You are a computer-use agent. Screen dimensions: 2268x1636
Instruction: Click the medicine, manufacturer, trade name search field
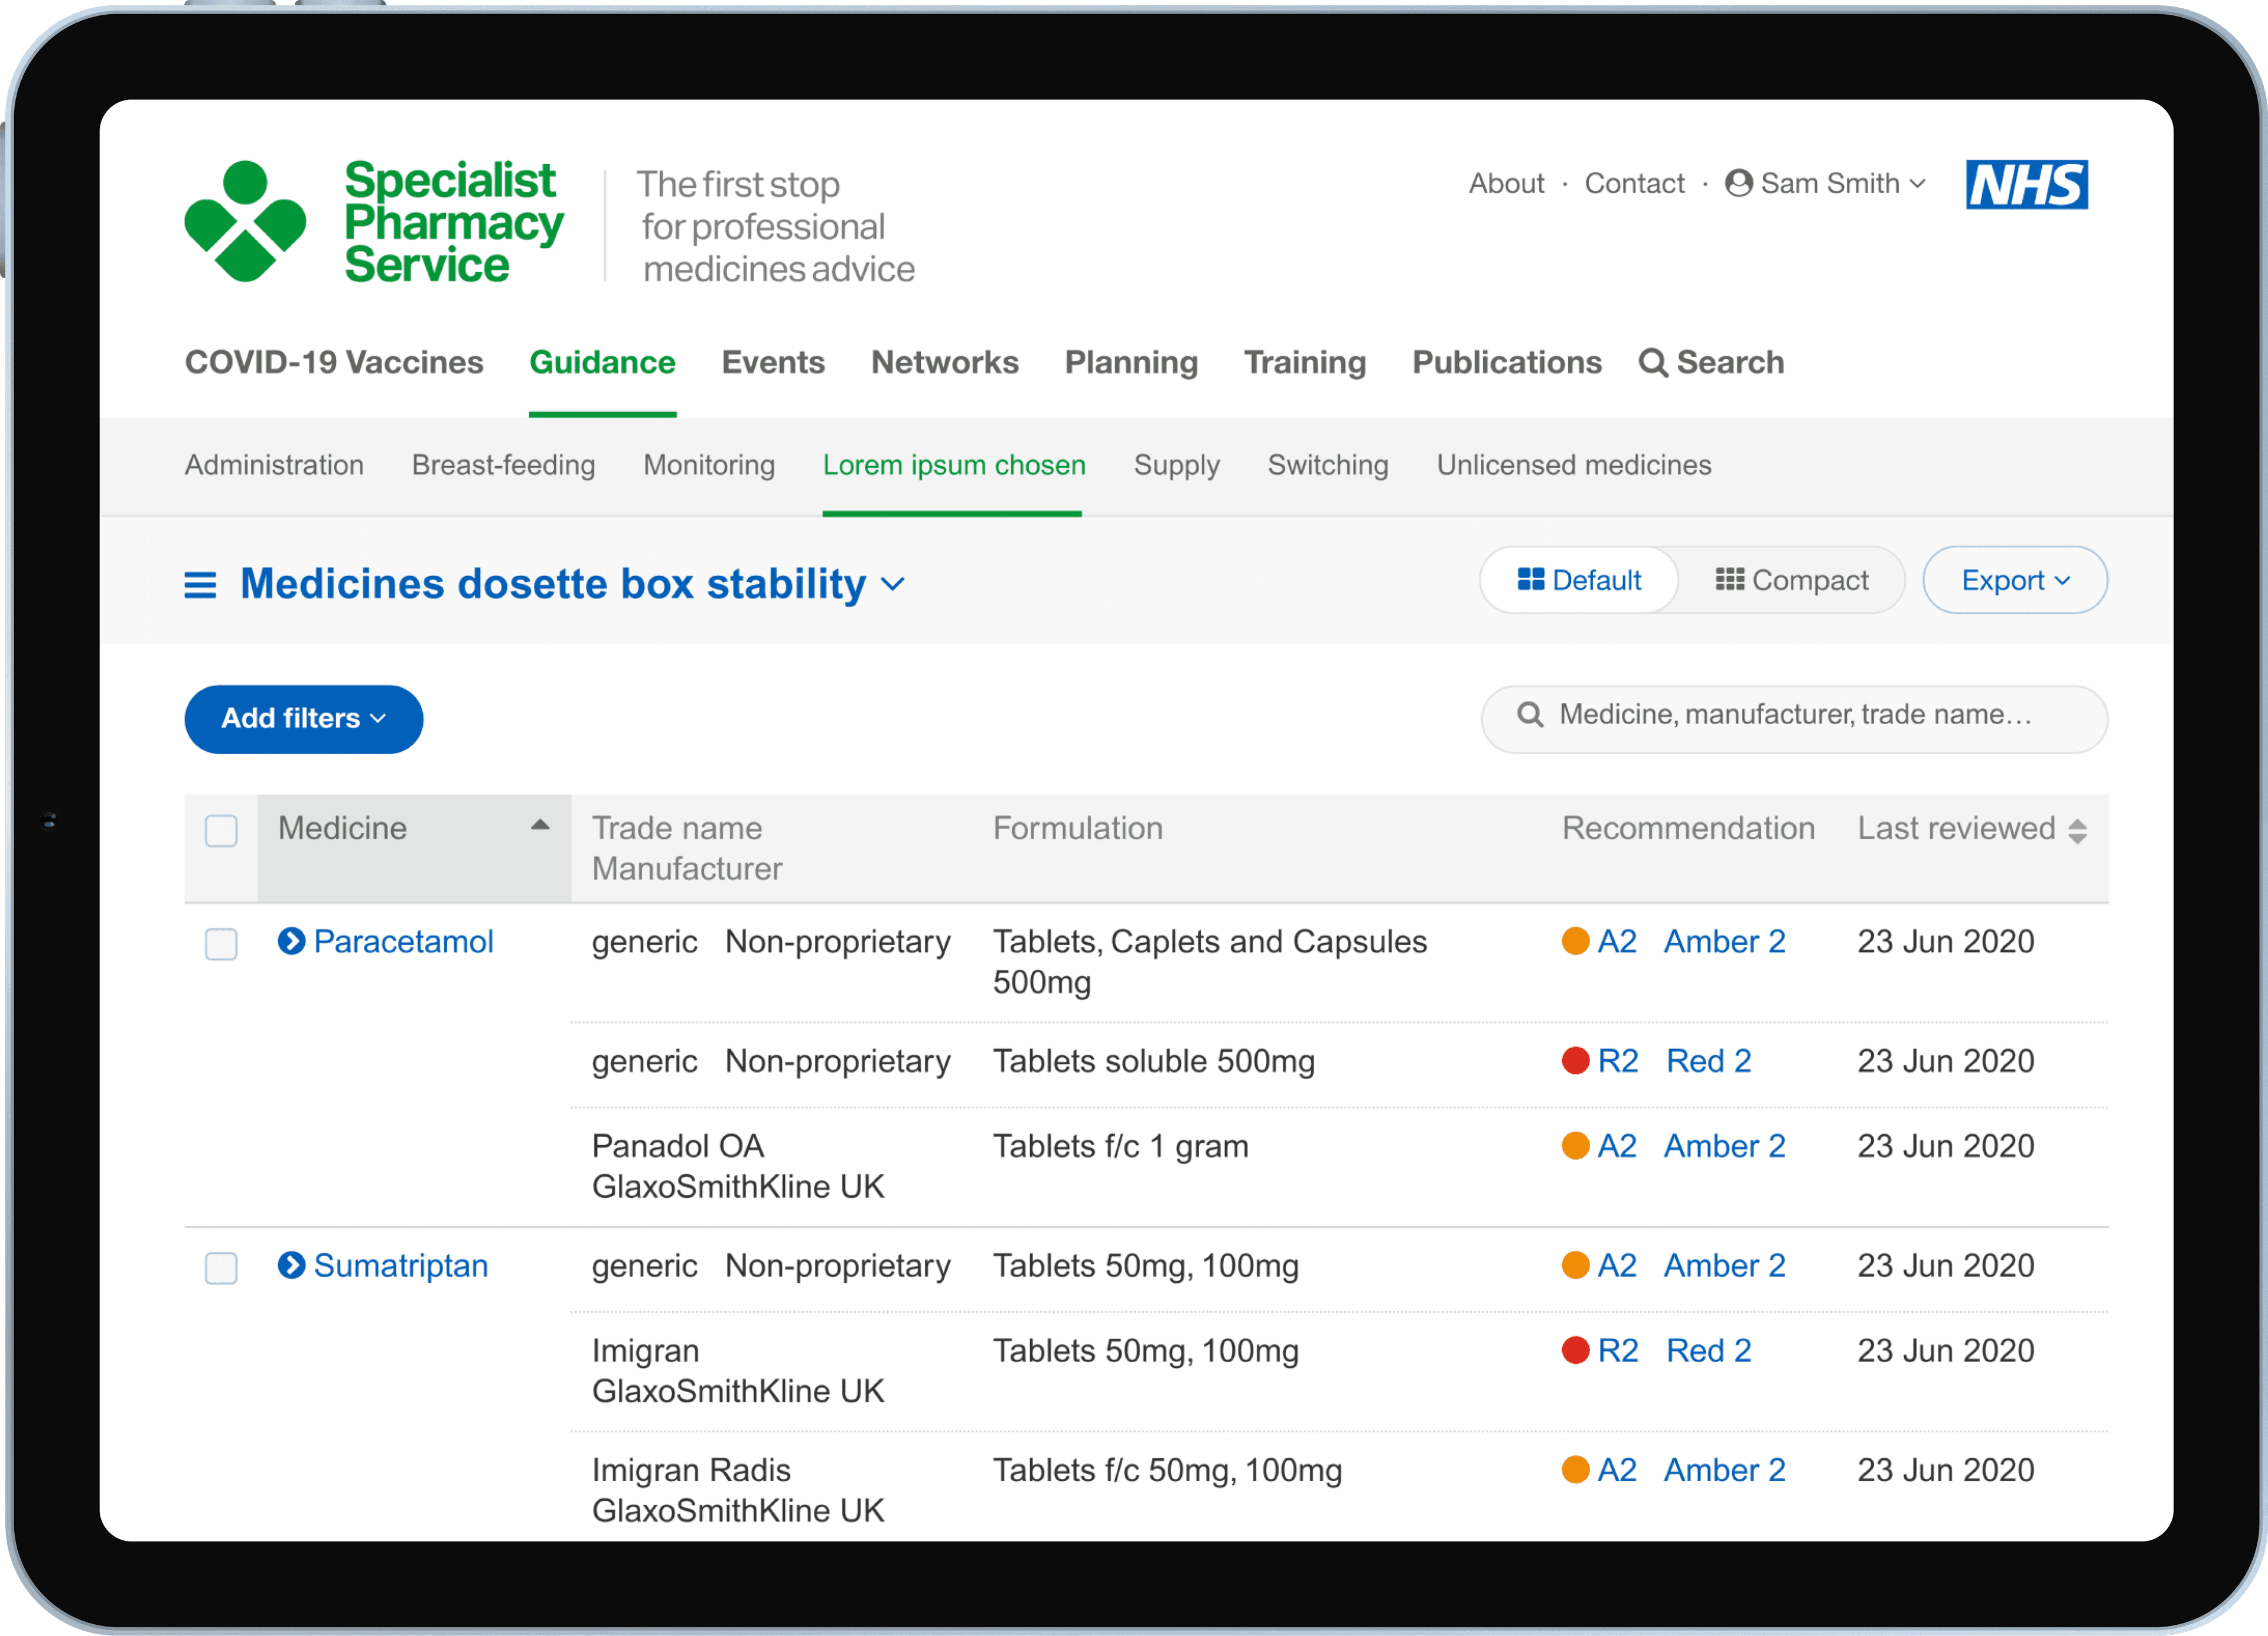tap(1794, 719)
